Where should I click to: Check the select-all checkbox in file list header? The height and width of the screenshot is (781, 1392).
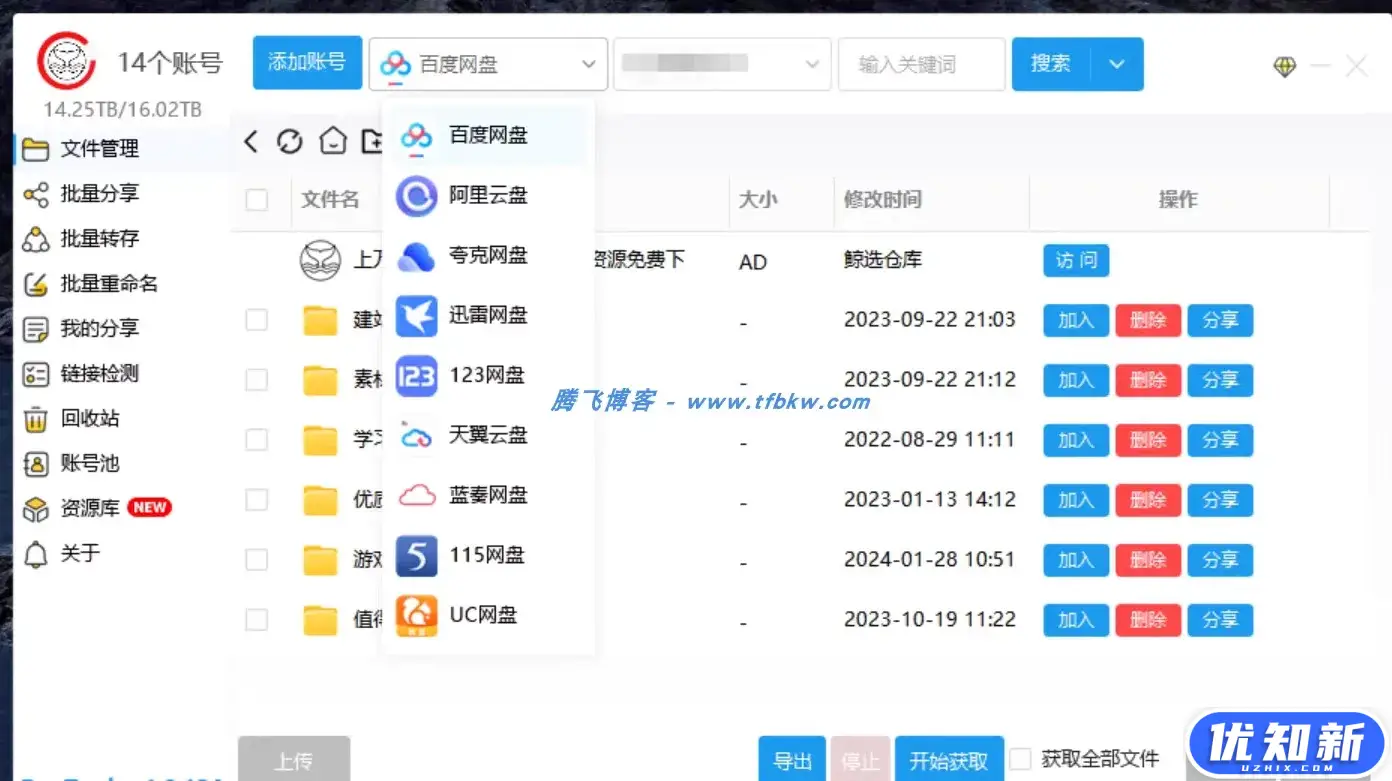pyautogui.click(x=257, y=199)
